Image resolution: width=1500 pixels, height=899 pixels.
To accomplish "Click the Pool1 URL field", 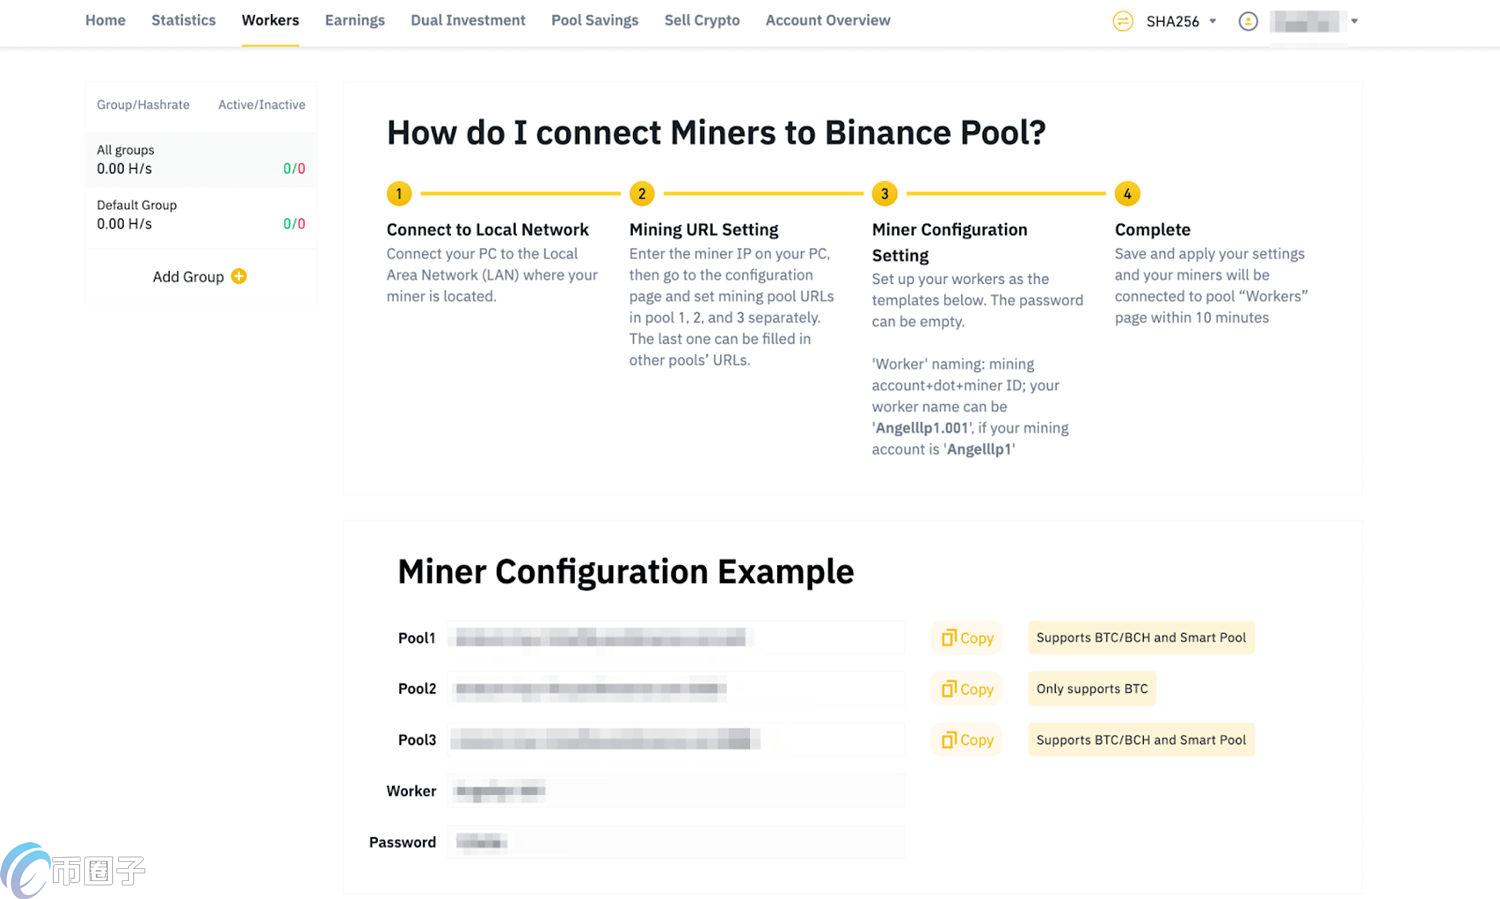I will 676,638.
